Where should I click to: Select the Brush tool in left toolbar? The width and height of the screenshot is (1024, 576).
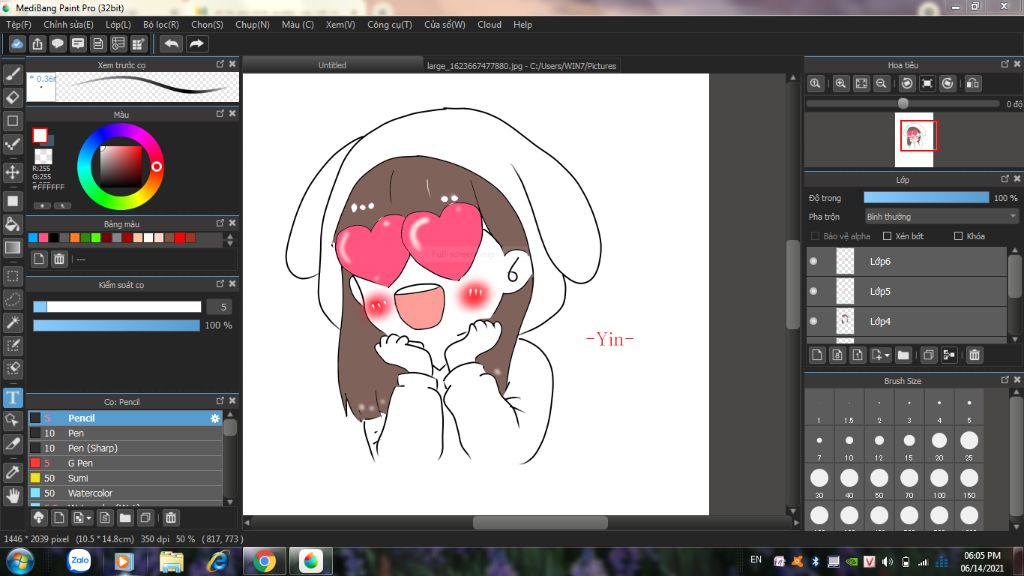pyautogui.click(x=12, y=74)
